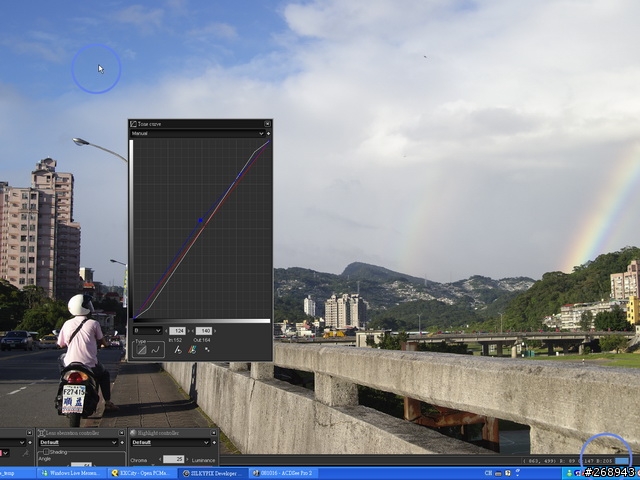Click the colored RGB curve picker icon
Viewport: 640px width, 480px height.
tap(192, 350)
